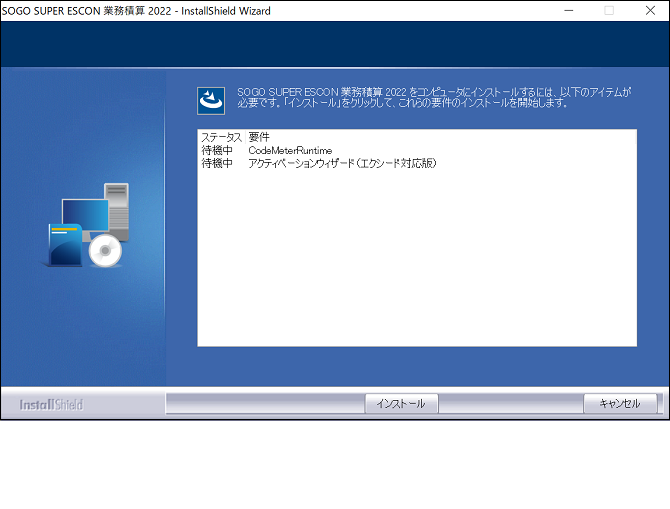Click the 待機中 status of アクティベーションウィザード
This screenshot has height=509, width=670.
tap(217, 163)
